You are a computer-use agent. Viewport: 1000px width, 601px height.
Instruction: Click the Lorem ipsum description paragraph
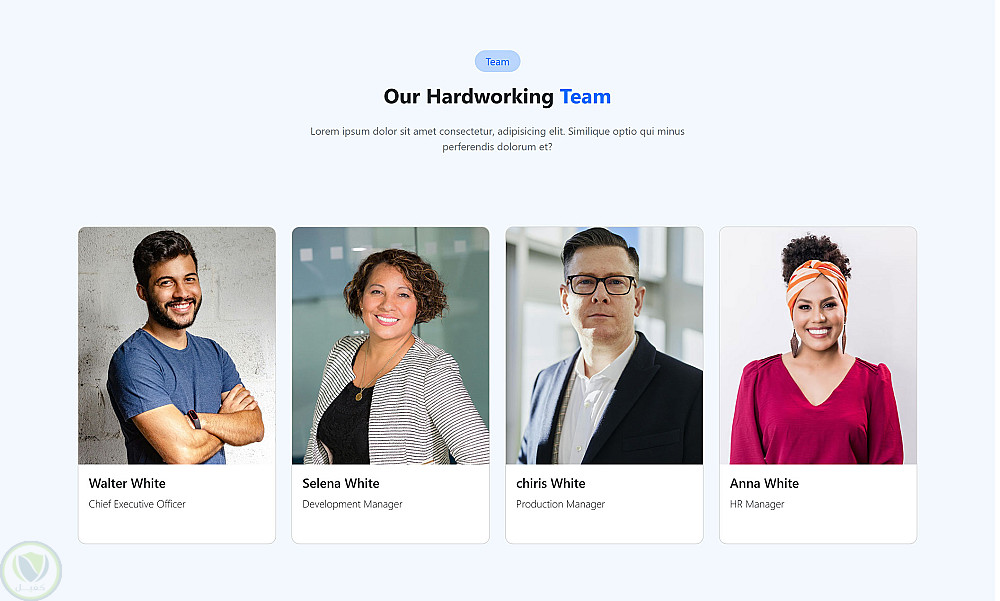coord(497,138)
